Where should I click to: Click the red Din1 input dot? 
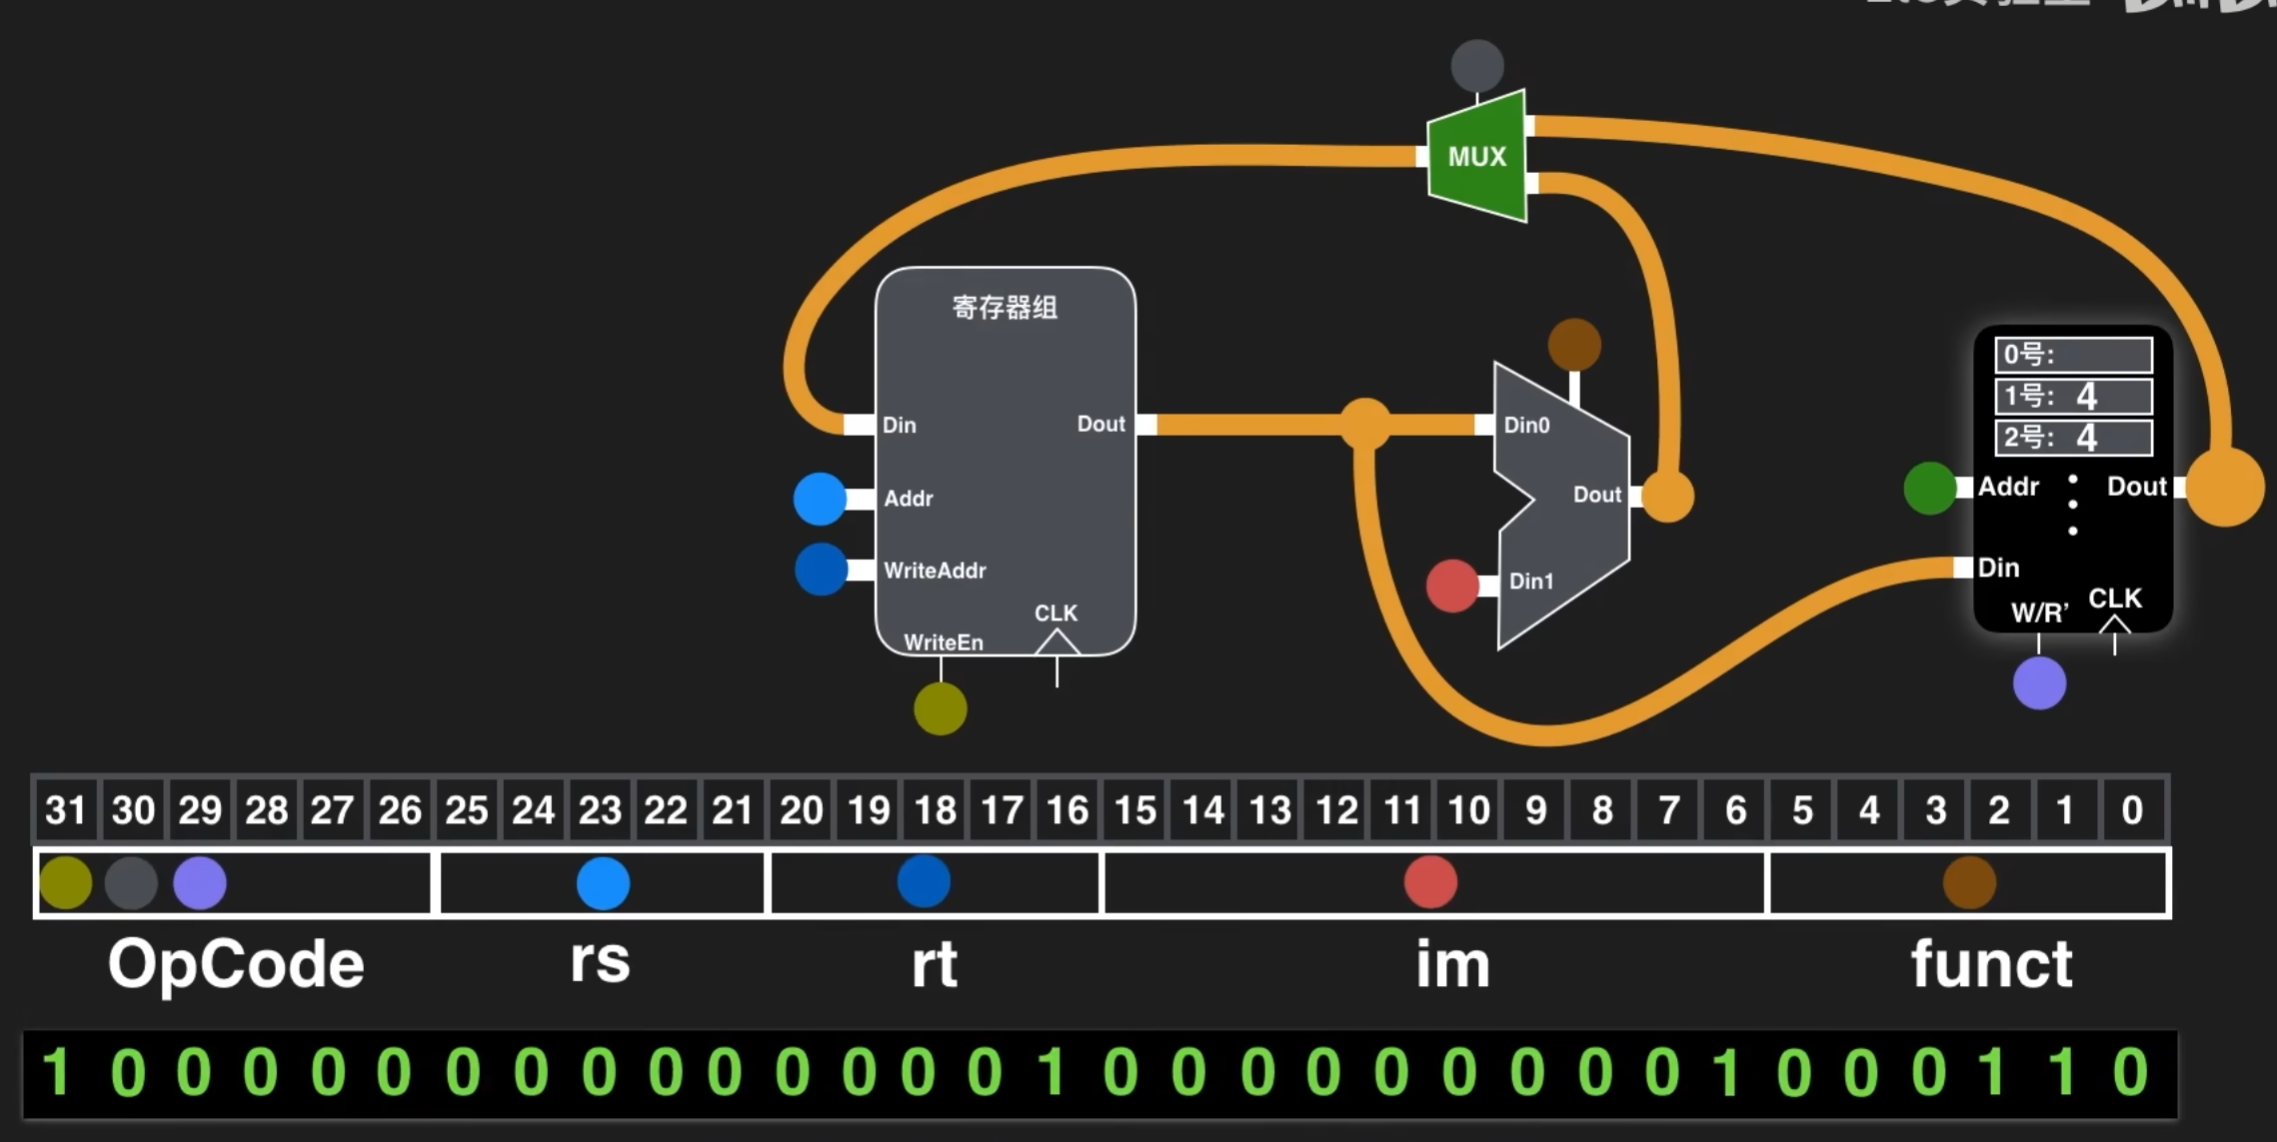click(x=1452, y=585)
